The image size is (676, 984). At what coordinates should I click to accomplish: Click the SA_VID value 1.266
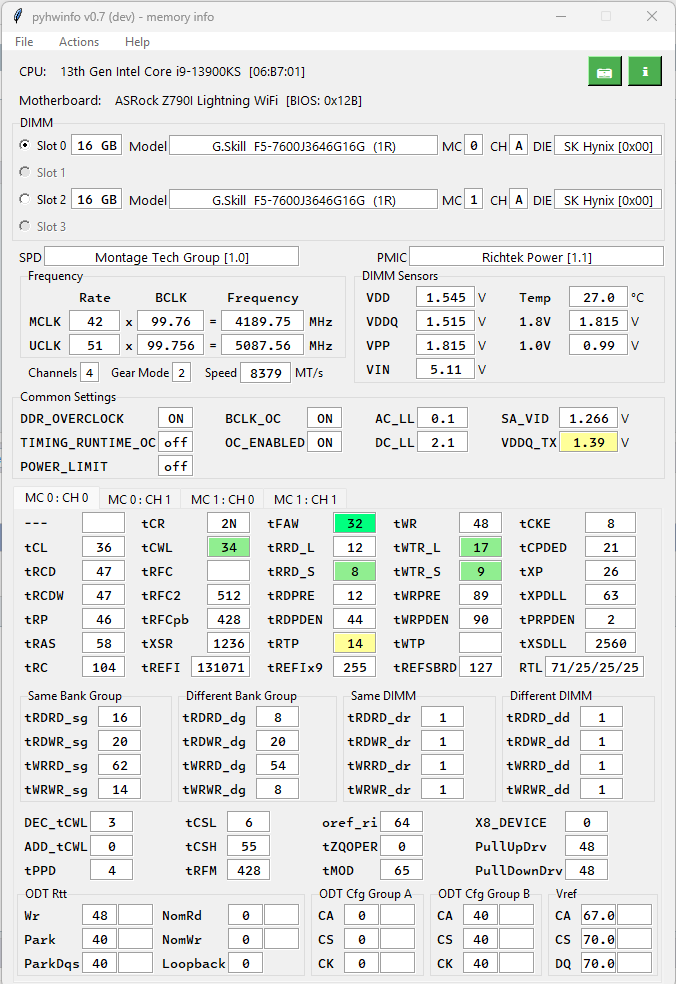pyautogui.click(x=589, y=419)
